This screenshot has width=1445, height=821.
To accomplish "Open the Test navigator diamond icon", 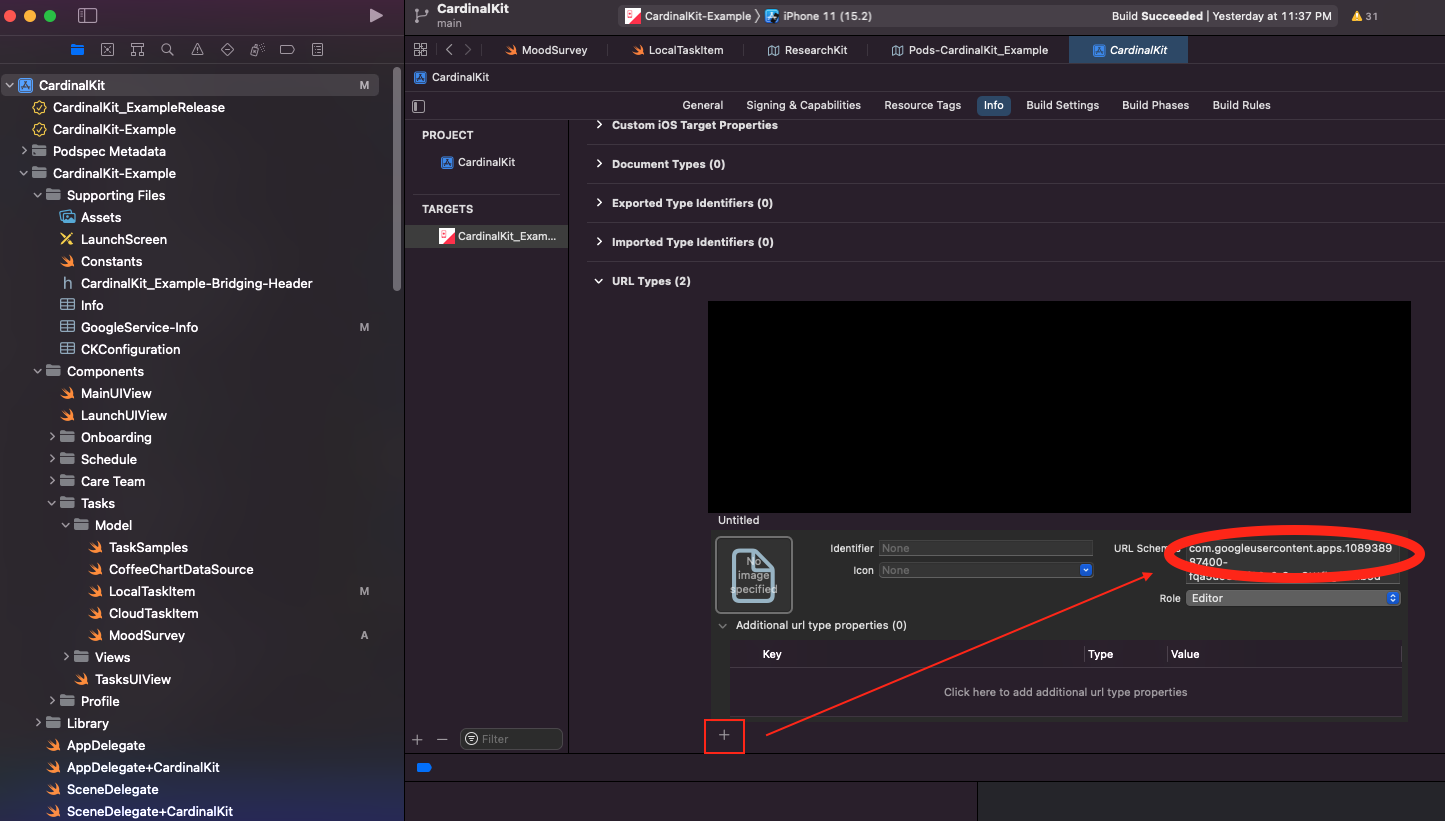I will (x=227, y=50).
